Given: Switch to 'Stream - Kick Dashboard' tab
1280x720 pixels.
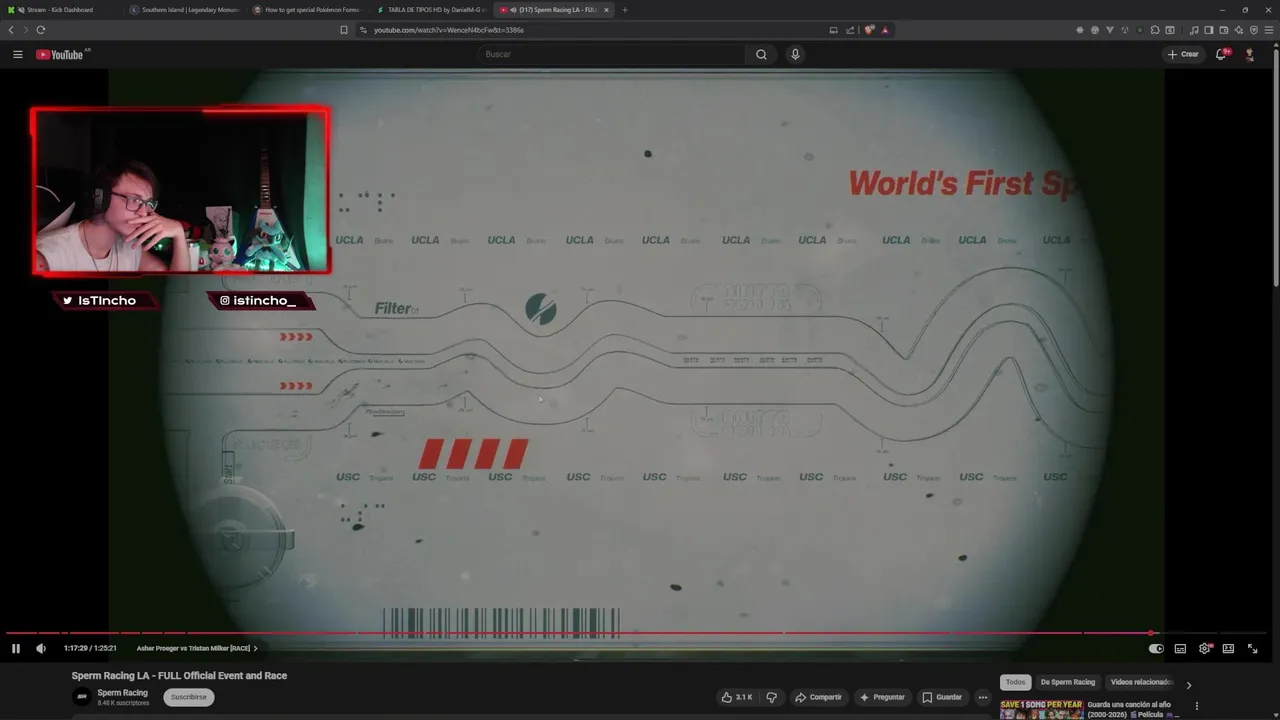Looking at the screenshot, I should click(60, 9).
